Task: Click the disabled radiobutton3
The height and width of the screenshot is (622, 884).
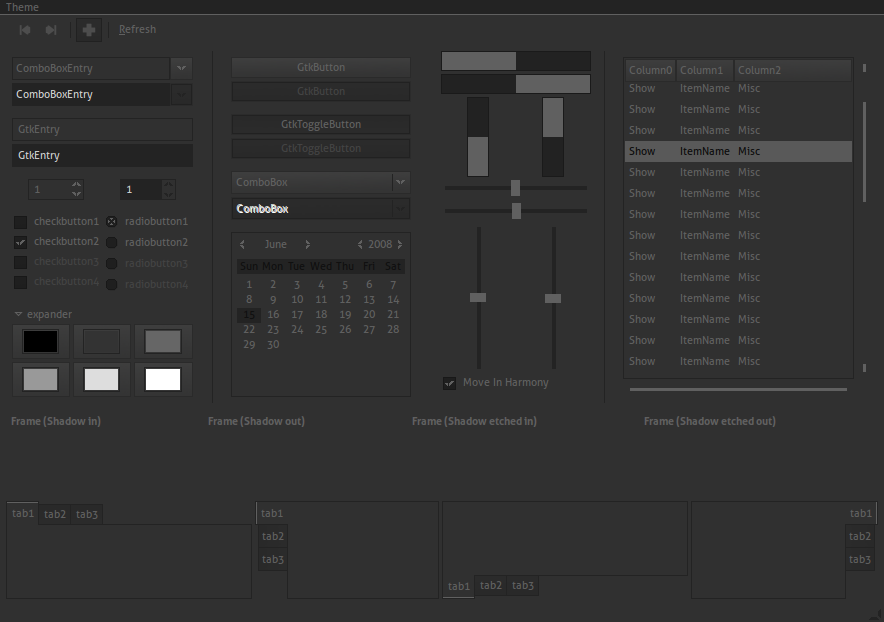Action: click(112, 263)
